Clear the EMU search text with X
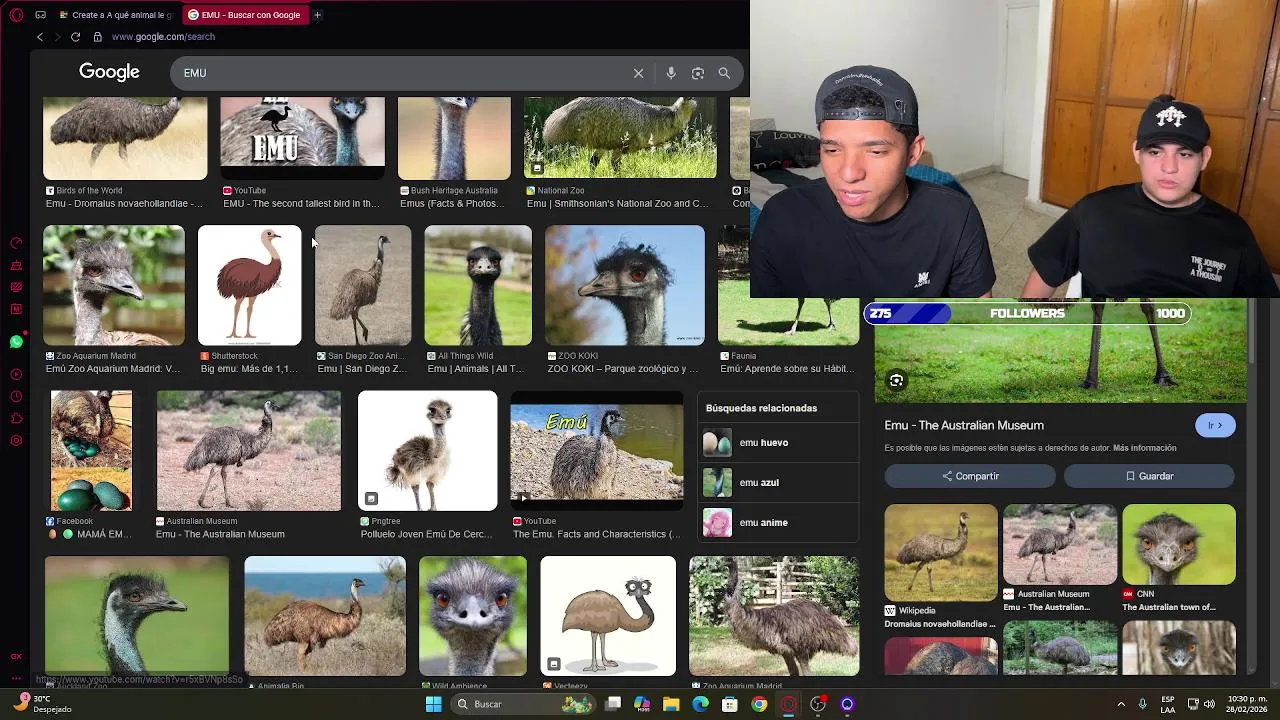Image resolution: width=1280 pixels, height=720 pixels. (x=638, y=73)
